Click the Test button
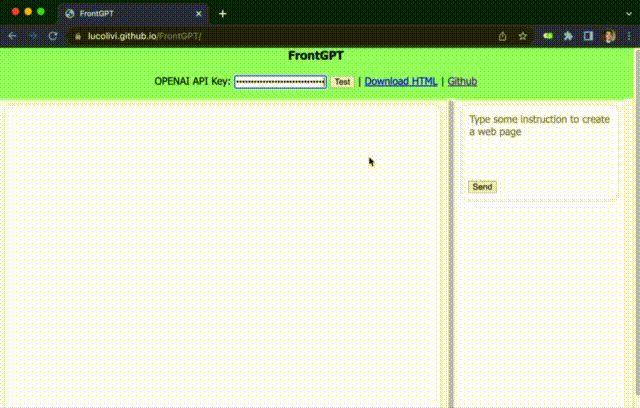The width and height of the screenshot is (640, 408). pyautogui.click(x=342, y=82)
